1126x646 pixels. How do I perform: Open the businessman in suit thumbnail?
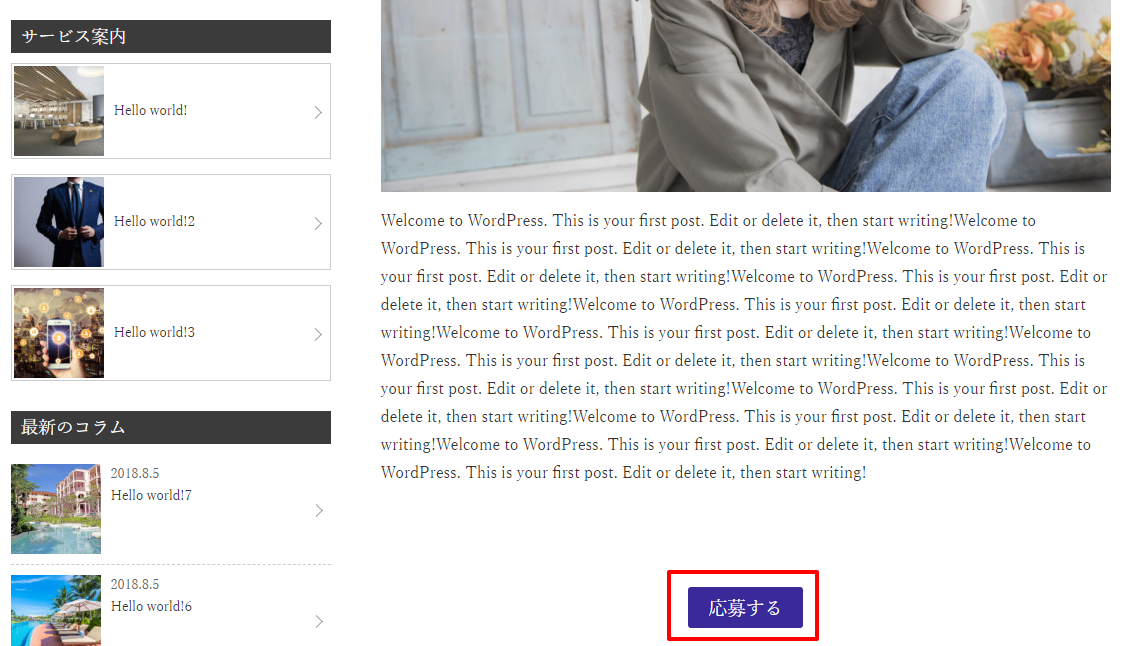(59, 223)
